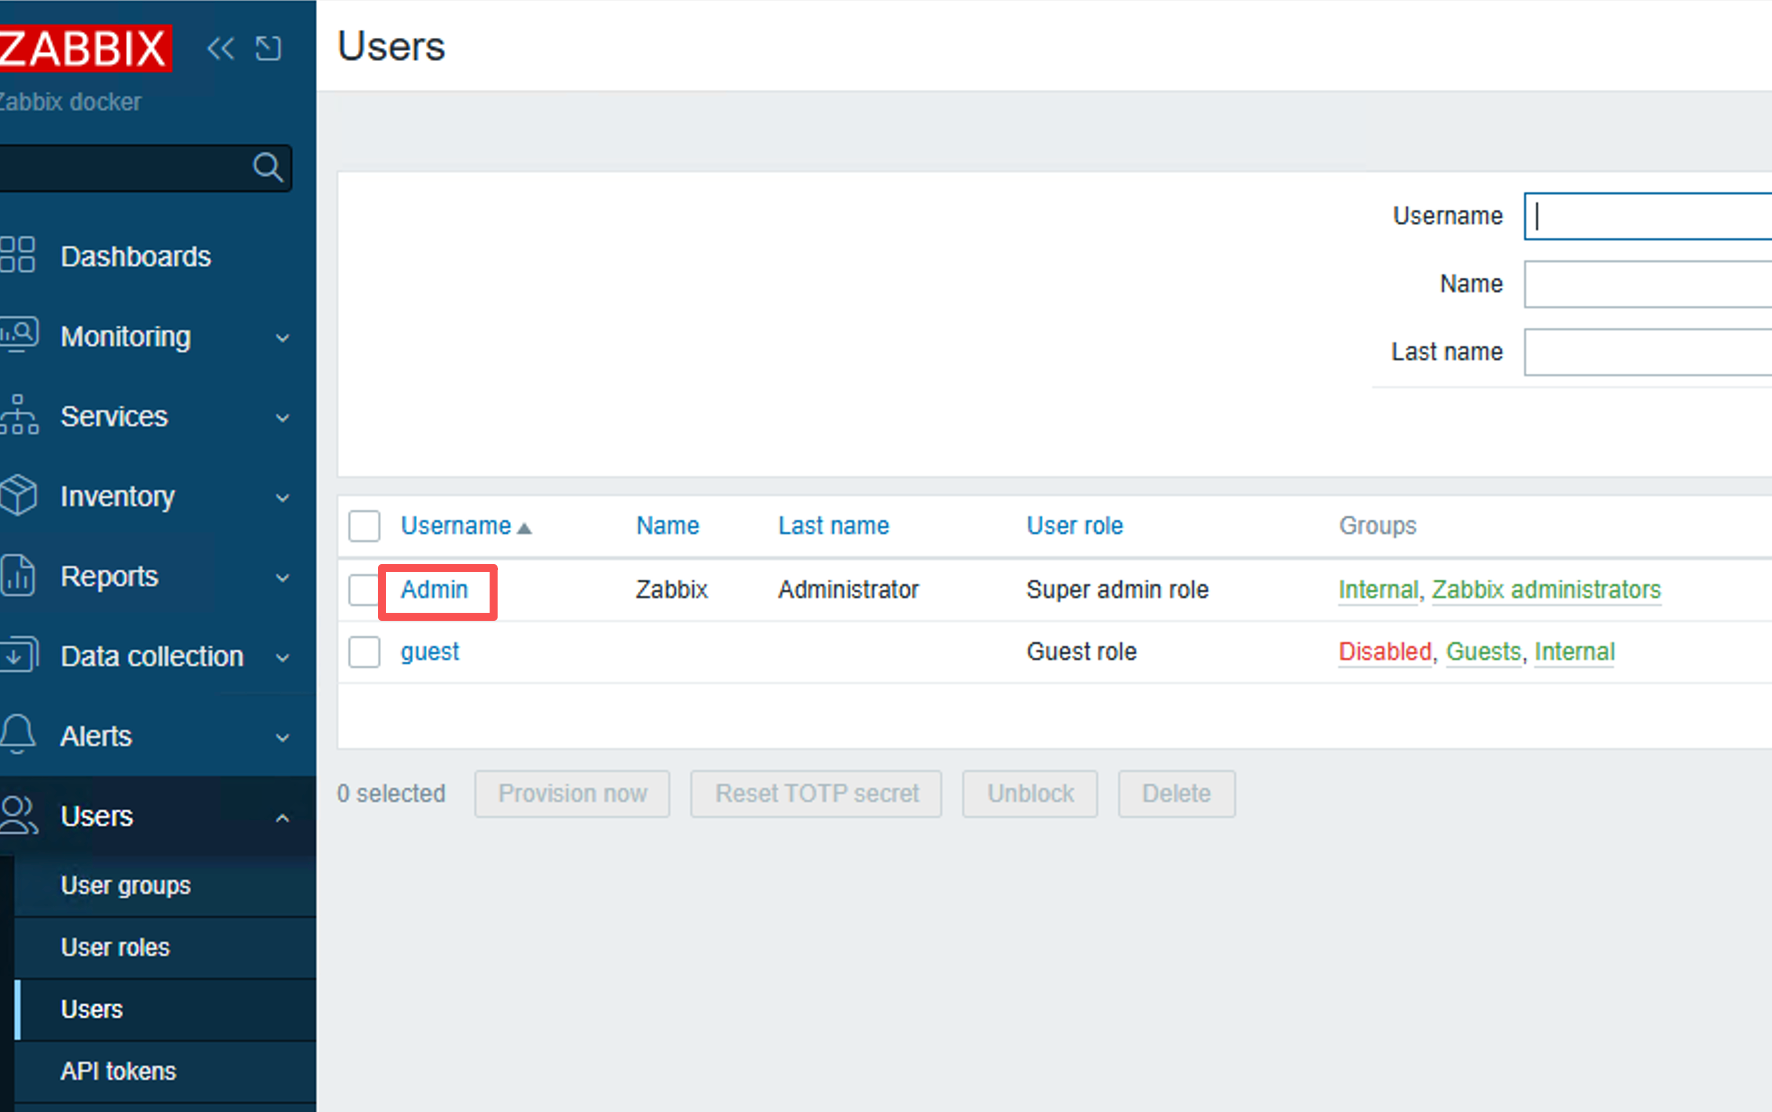Open the Admin user link
The height and width of the screenshot is (1112, 1772).
(x=434, y=590)
